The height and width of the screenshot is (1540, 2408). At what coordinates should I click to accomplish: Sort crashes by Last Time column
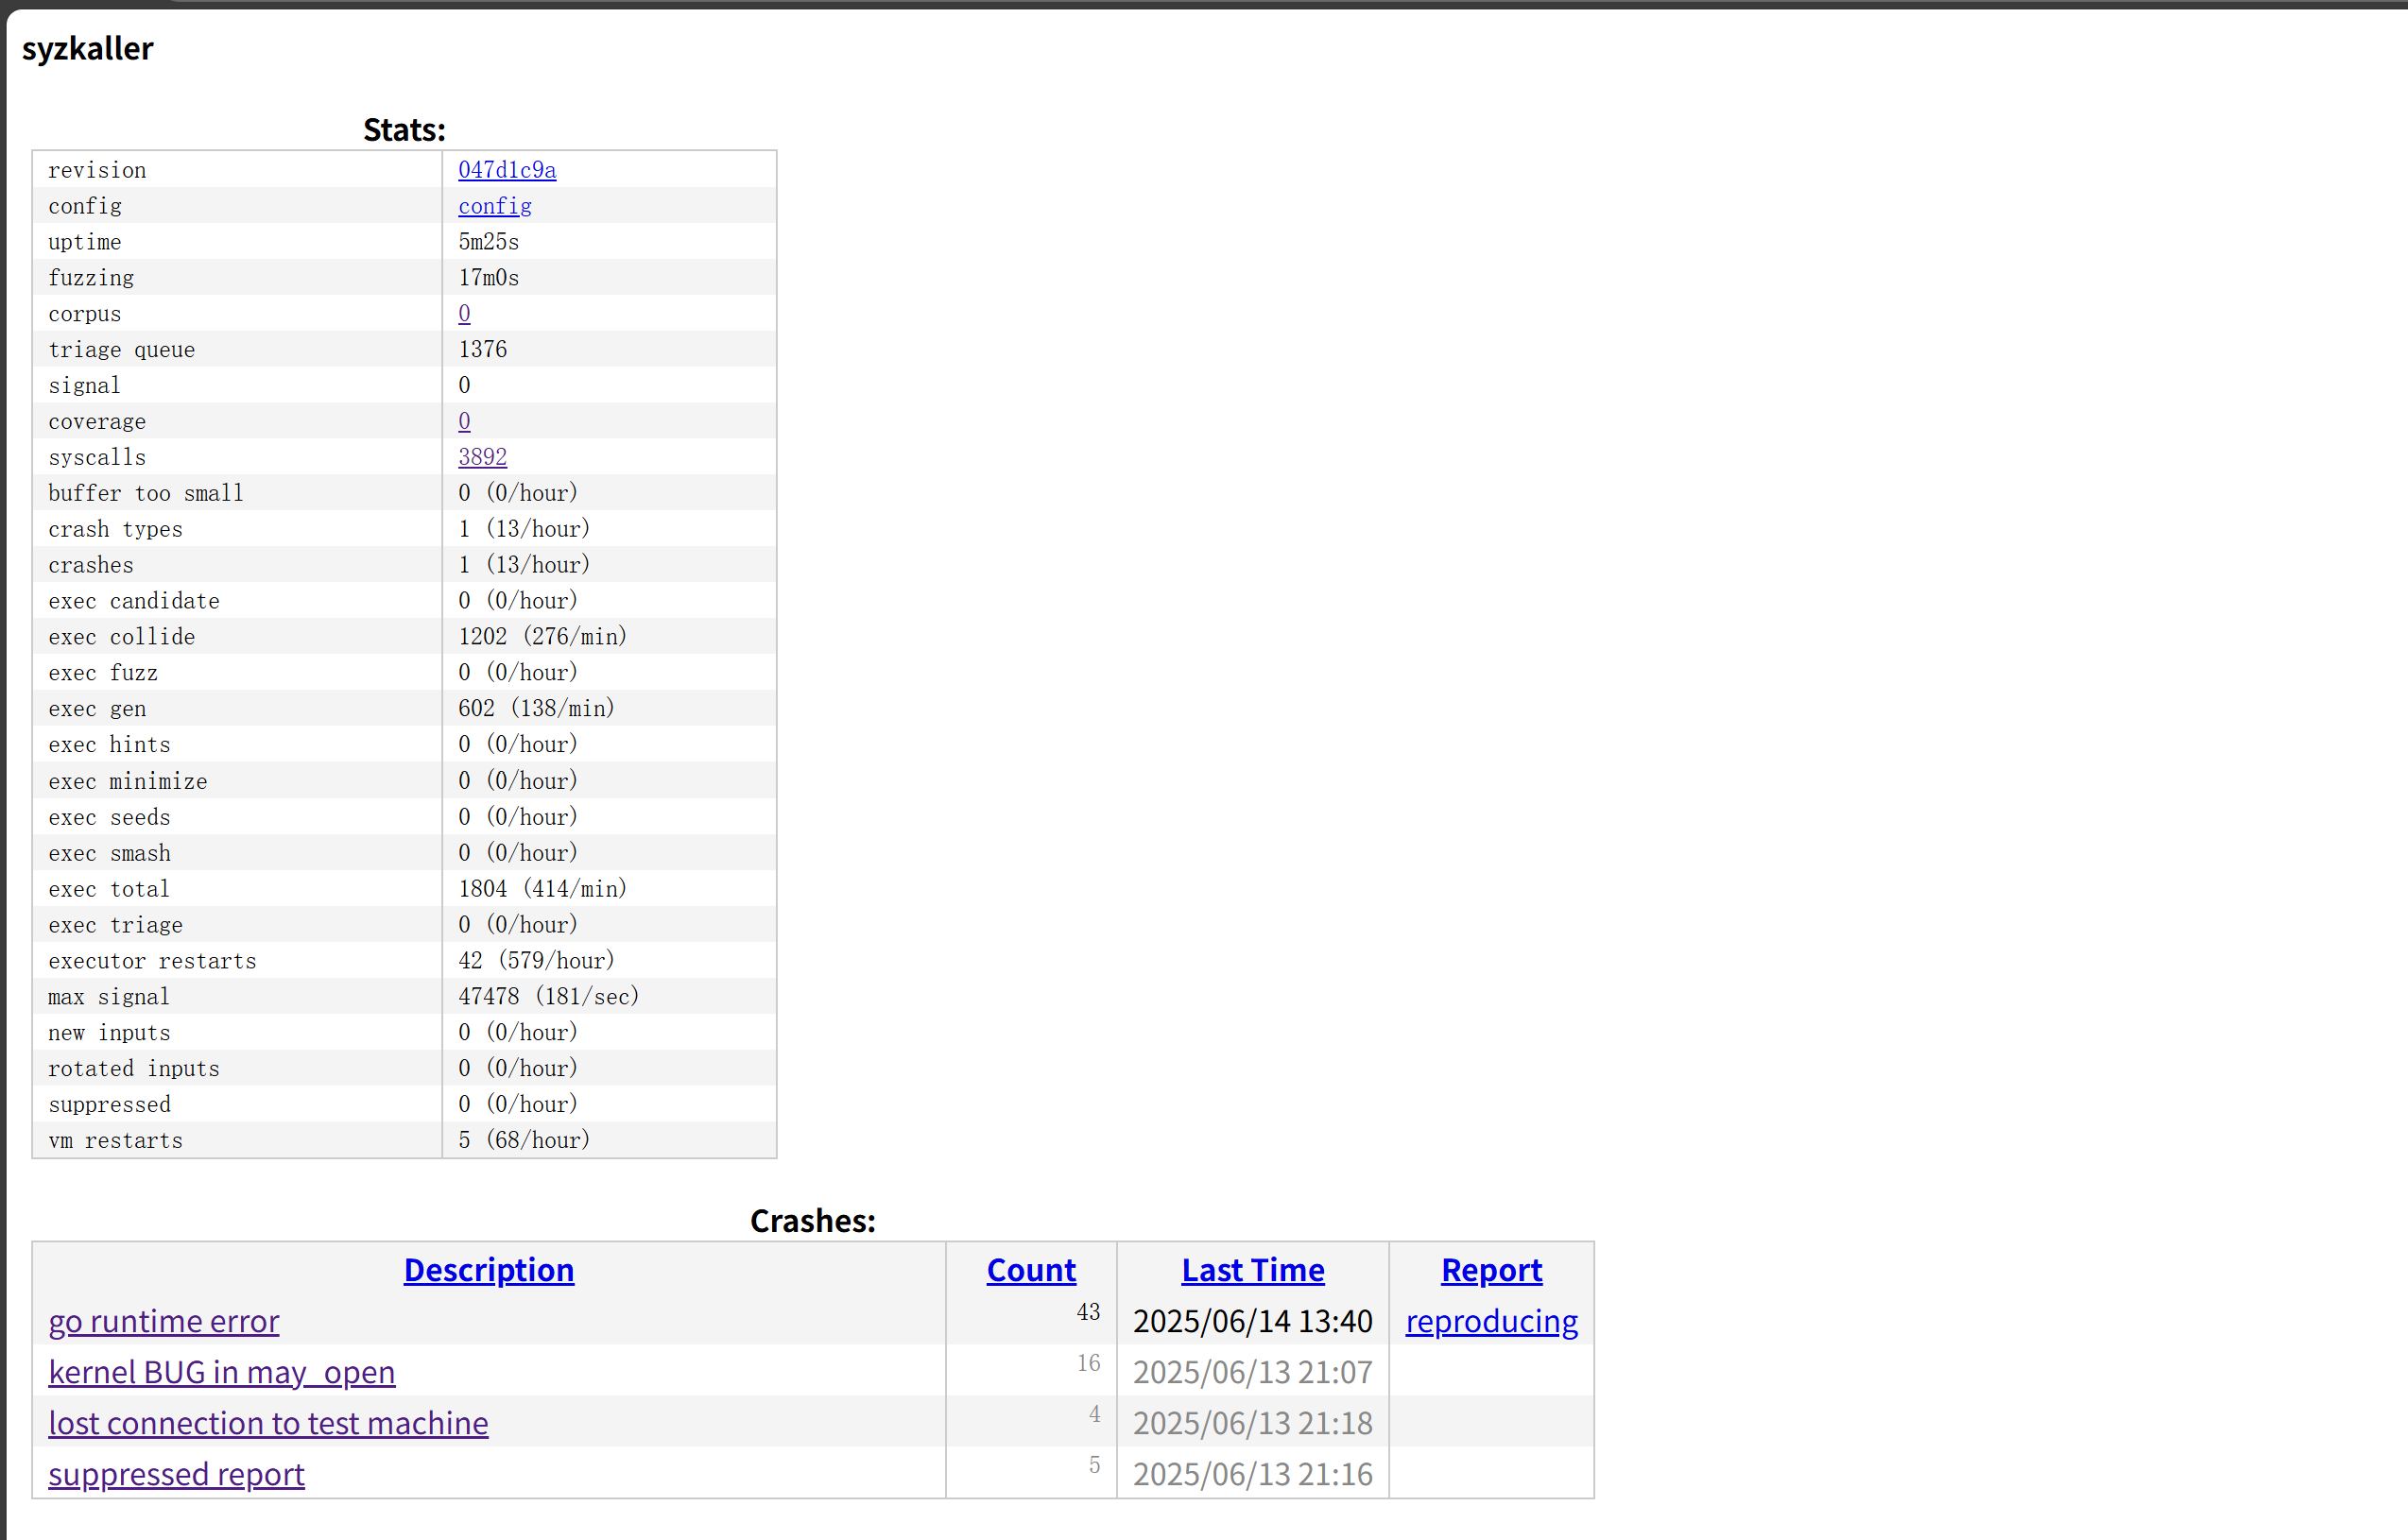pyautogui.click(x=1252, y=1270)
